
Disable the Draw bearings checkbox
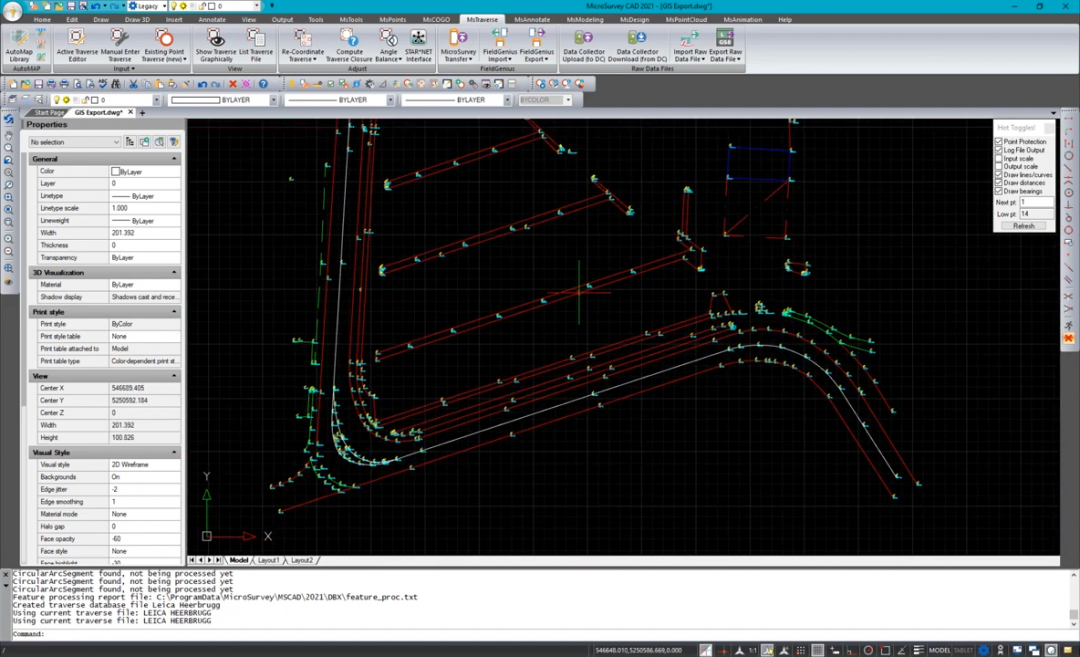999,191
